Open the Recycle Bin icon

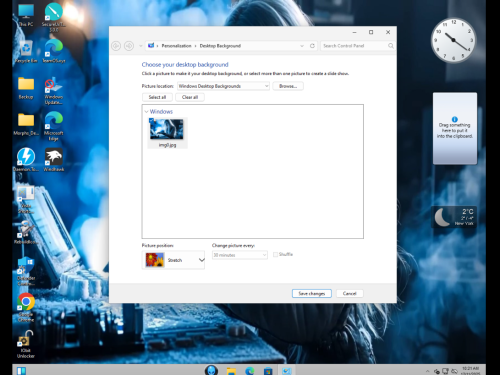(x=26, y=51)
